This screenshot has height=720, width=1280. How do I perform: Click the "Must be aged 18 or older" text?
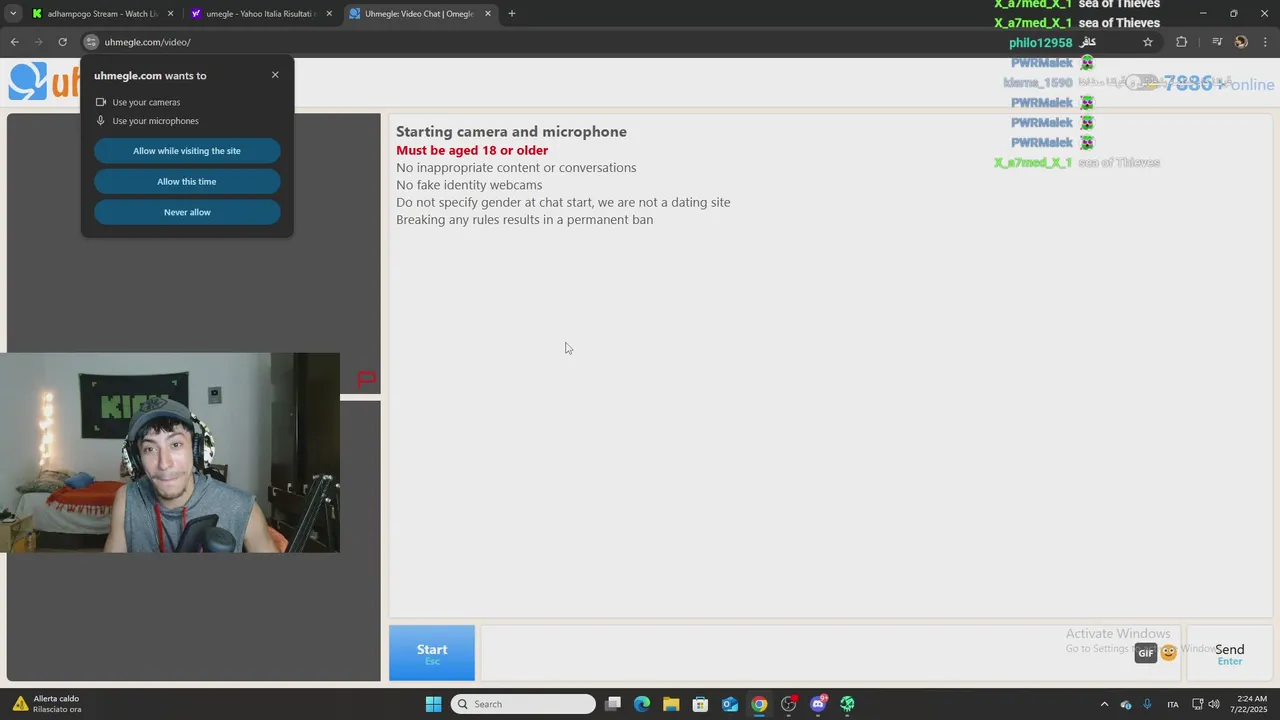(472, 150)
